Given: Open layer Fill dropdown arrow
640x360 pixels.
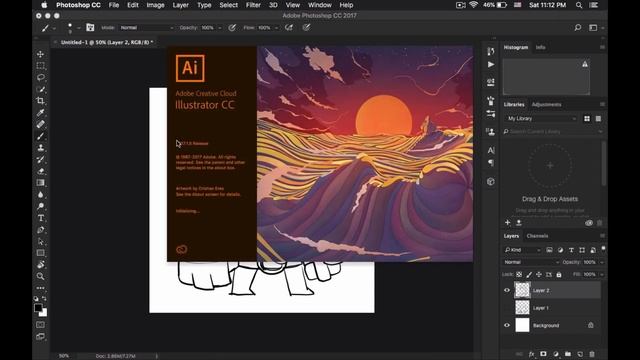Looking at the screenshot, I should coord(602,275).
